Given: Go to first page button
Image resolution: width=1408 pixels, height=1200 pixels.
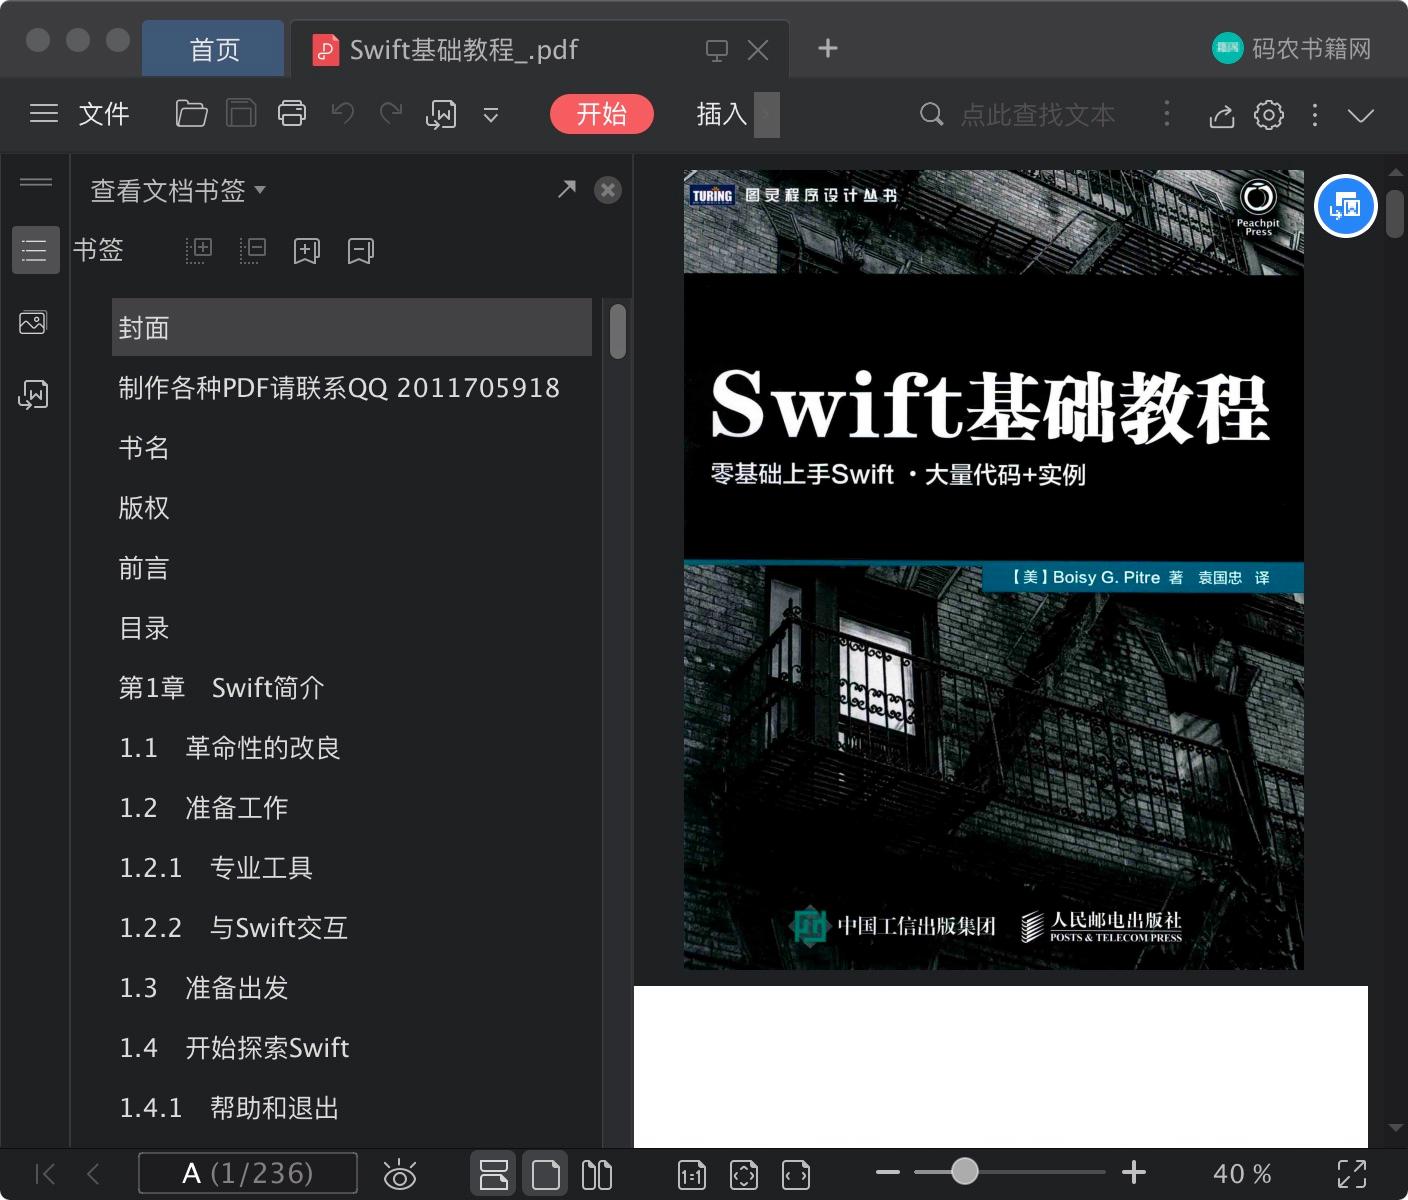Looking at the screenshot, I should pos(45,1174).
